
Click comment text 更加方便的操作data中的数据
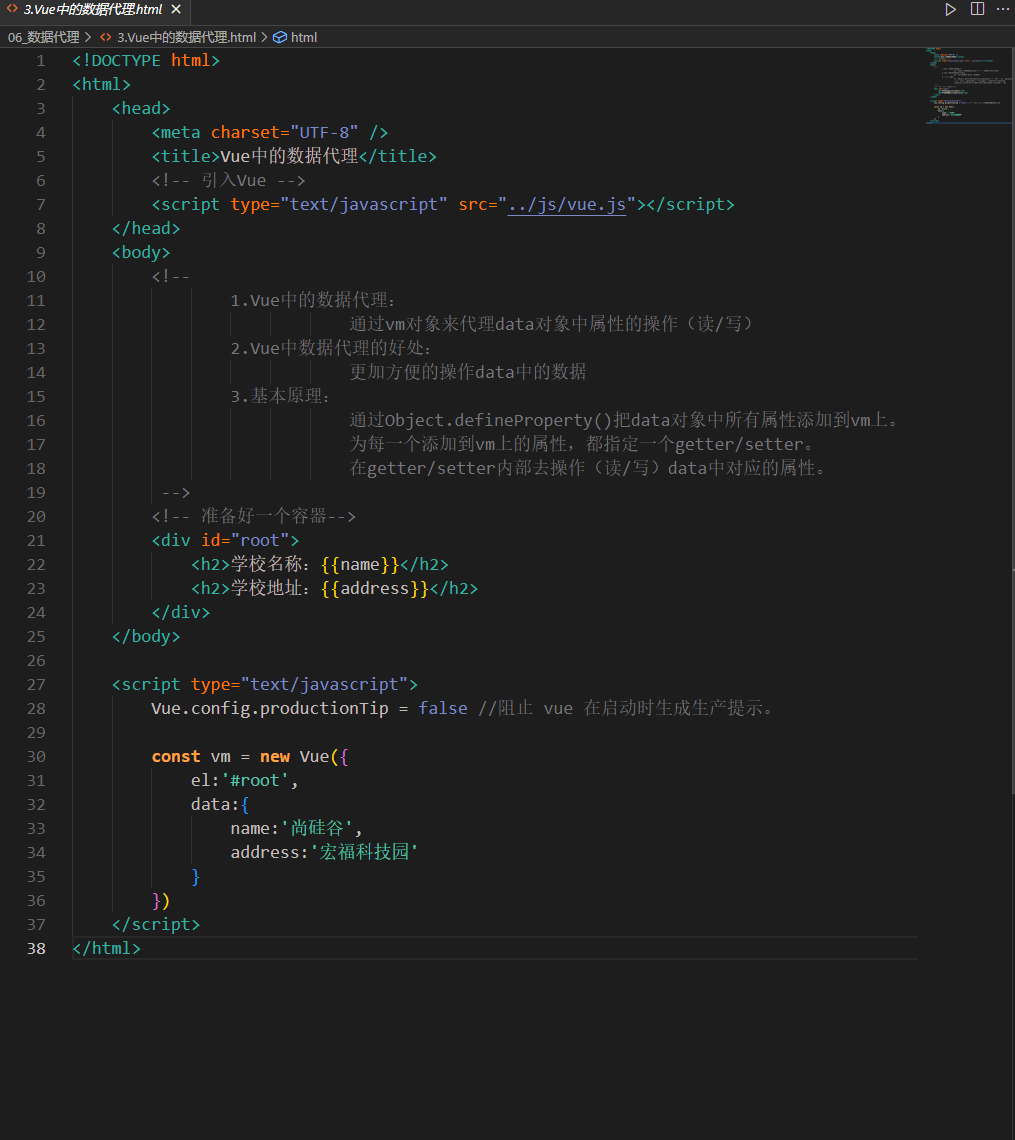point(468,372)
